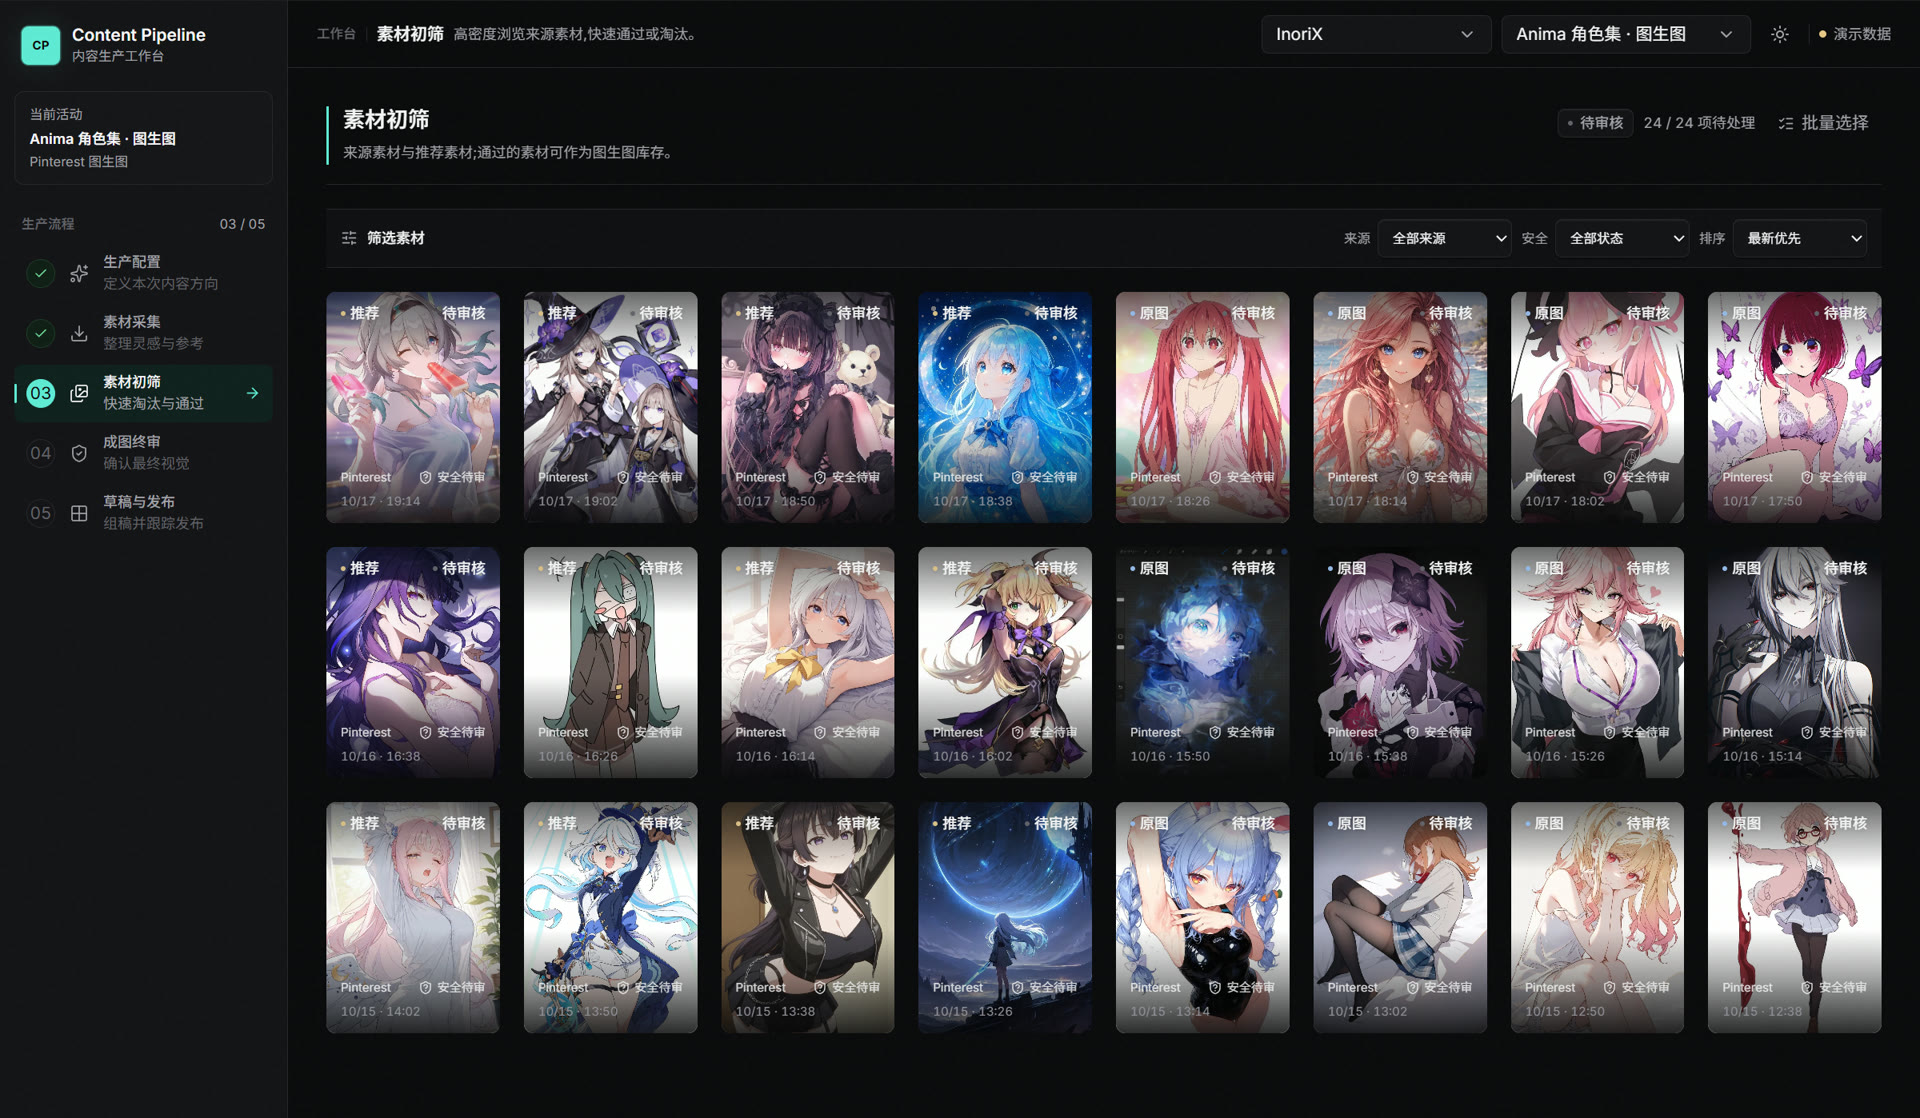Open the Anima 角色集 · 图生图 campaign dropdown
This screenshot has height=1118, width=1920.
pyautogui.click(x=1625, y=34)
